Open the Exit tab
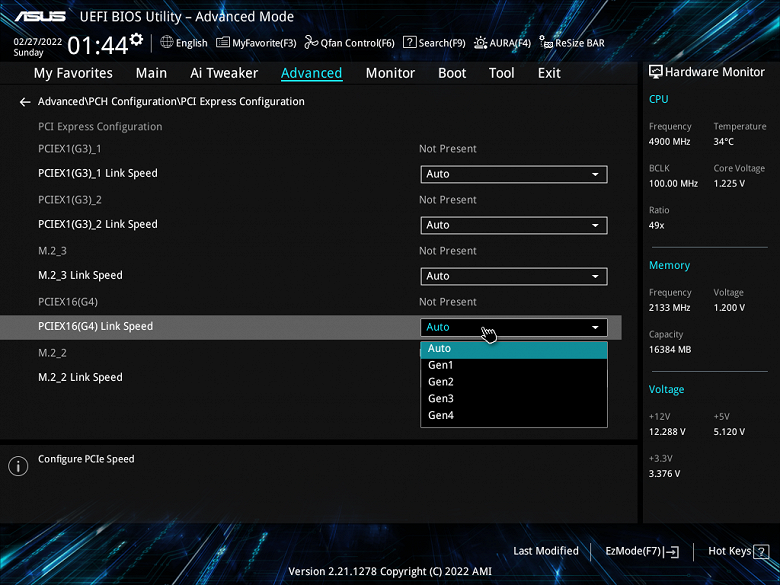Screen dimensions: 780x585 tap(549, 73)
